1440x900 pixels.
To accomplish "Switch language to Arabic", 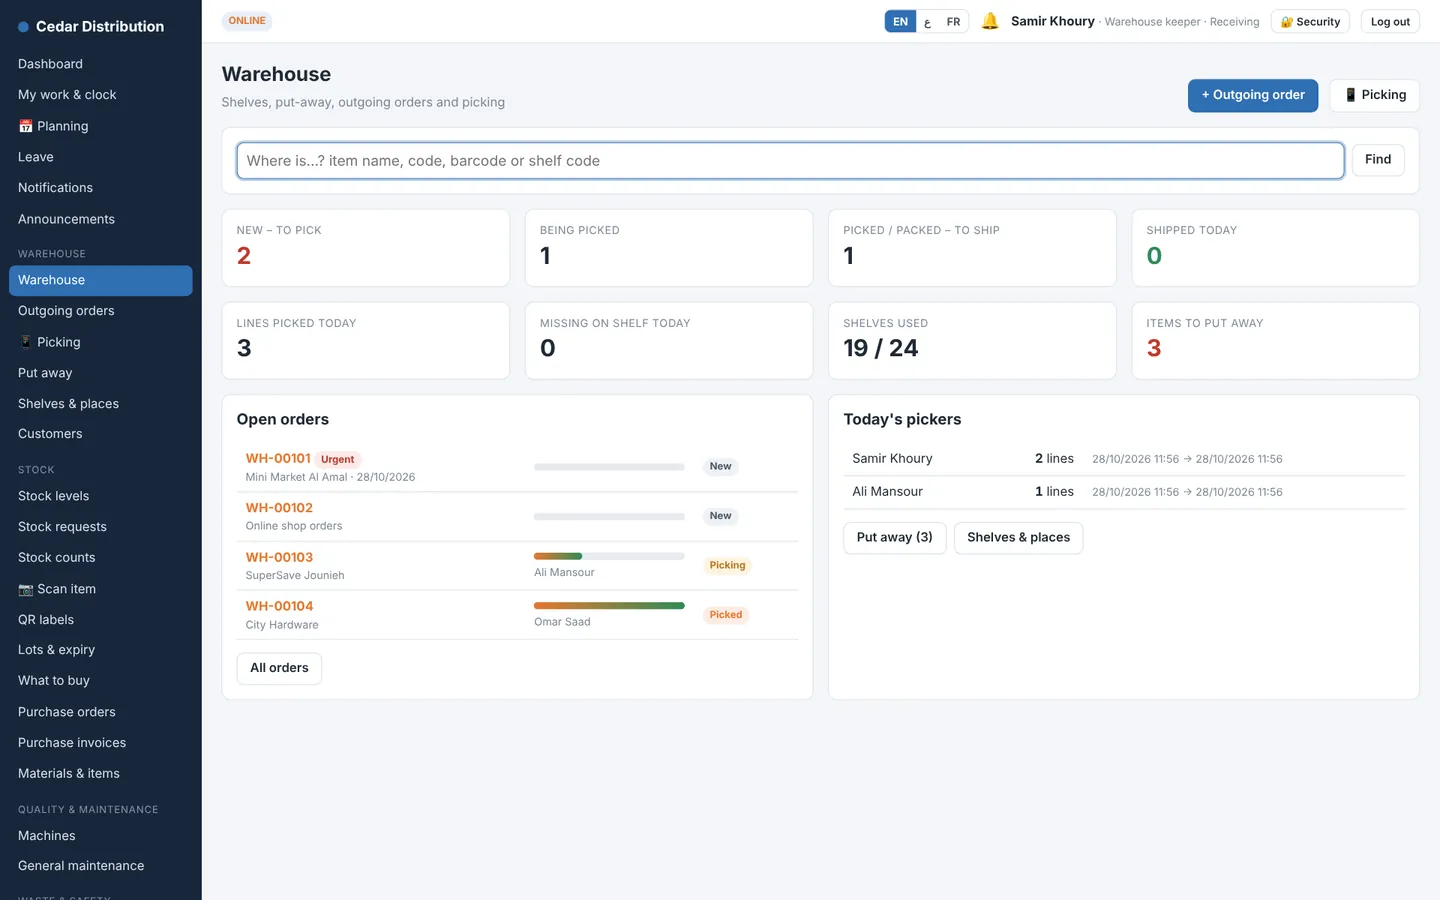I will [927, 21].
